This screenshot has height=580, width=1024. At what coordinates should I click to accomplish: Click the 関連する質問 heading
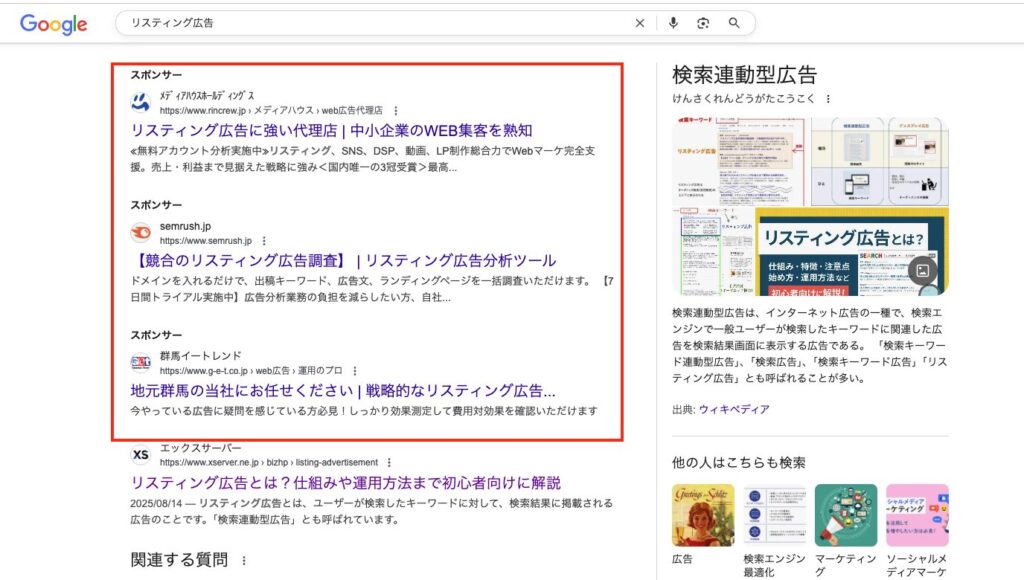pyautogui.click(x=179, y=560)
